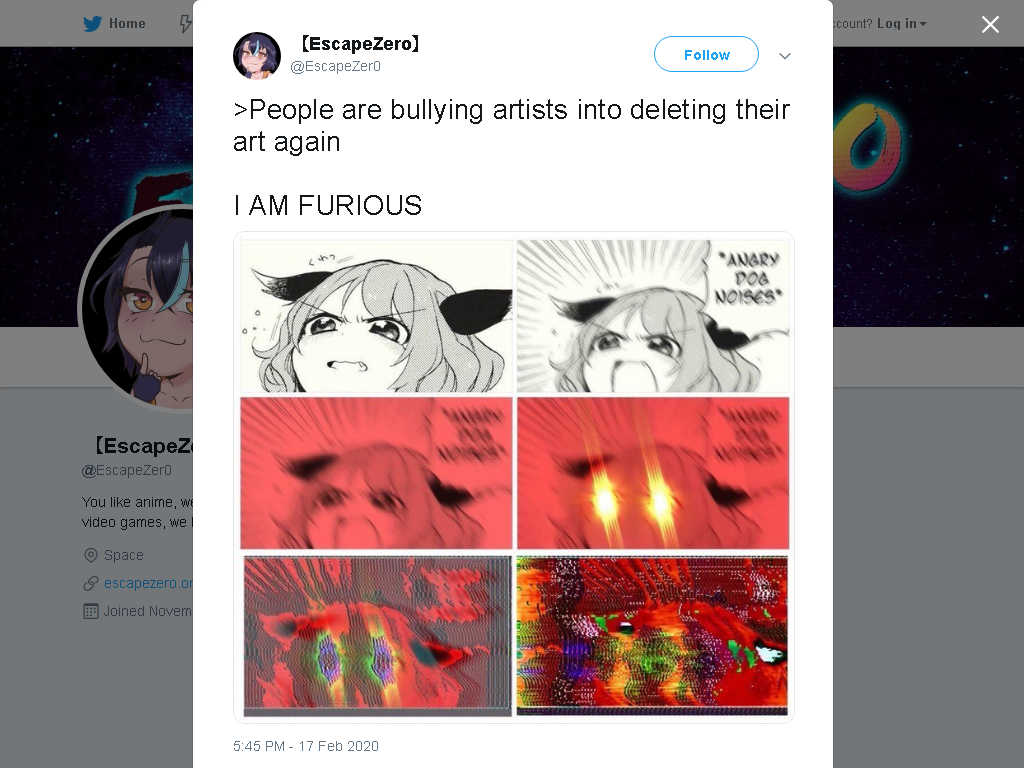Click the large profile picture behind overlay

[136, 308]
